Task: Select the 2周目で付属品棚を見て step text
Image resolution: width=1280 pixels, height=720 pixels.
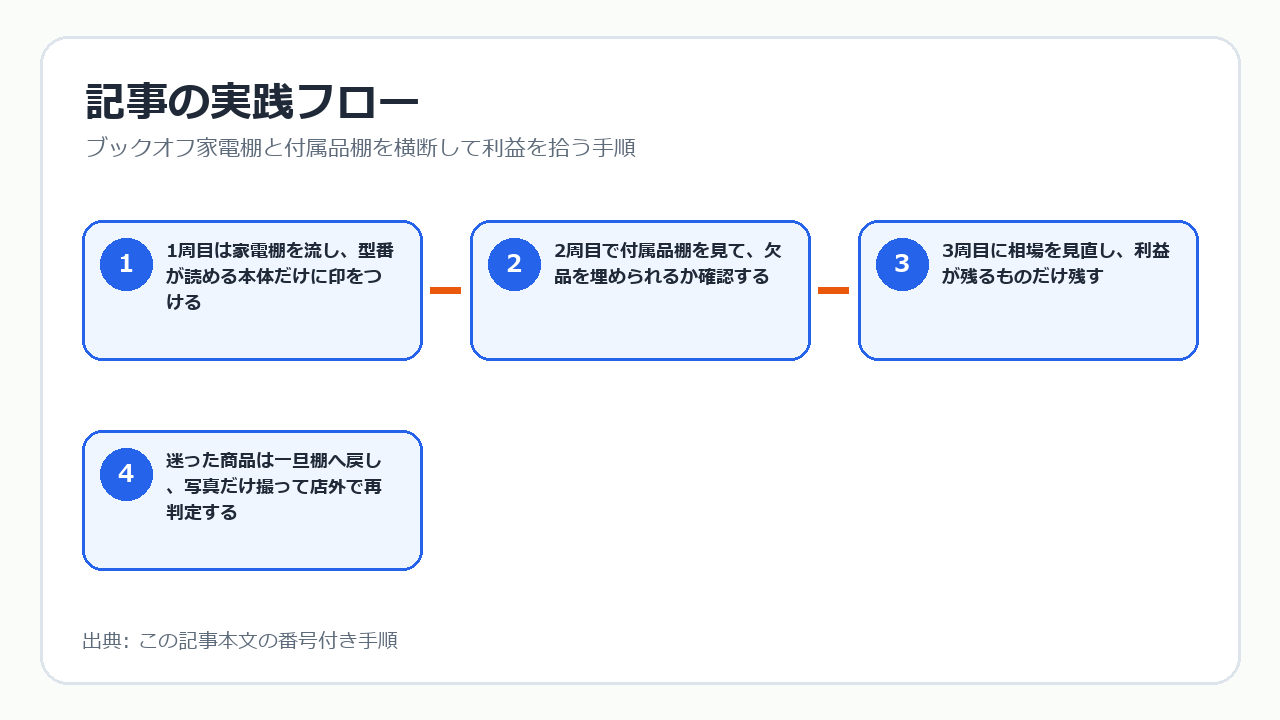Action: pyautogui.click(x=668, y=264)
